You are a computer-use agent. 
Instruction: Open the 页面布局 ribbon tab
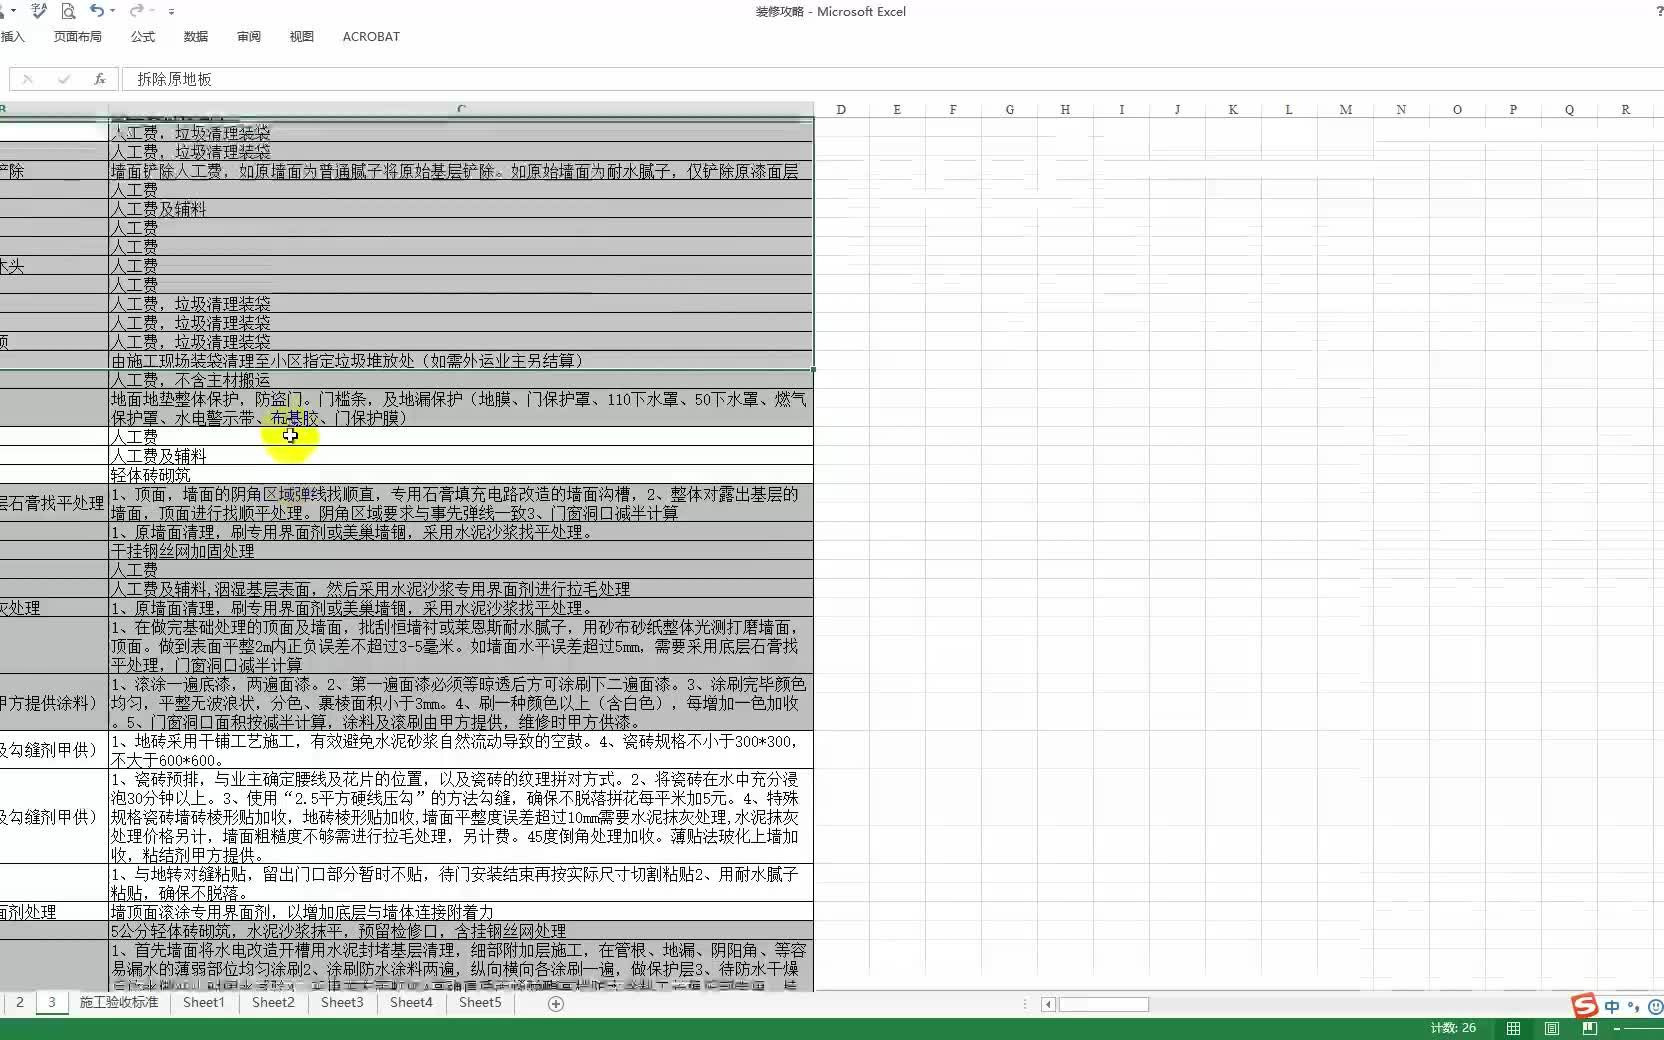pyautogui.click(x=77, y=36)
